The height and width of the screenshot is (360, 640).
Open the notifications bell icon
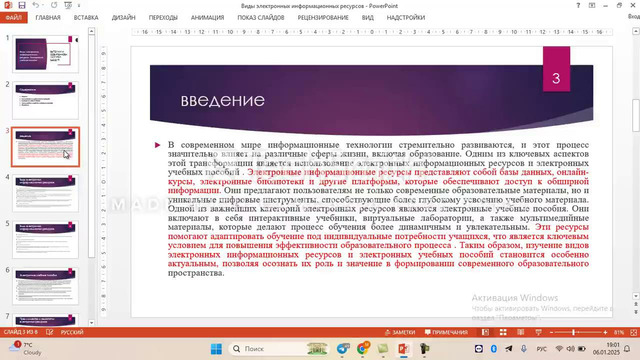627,349
